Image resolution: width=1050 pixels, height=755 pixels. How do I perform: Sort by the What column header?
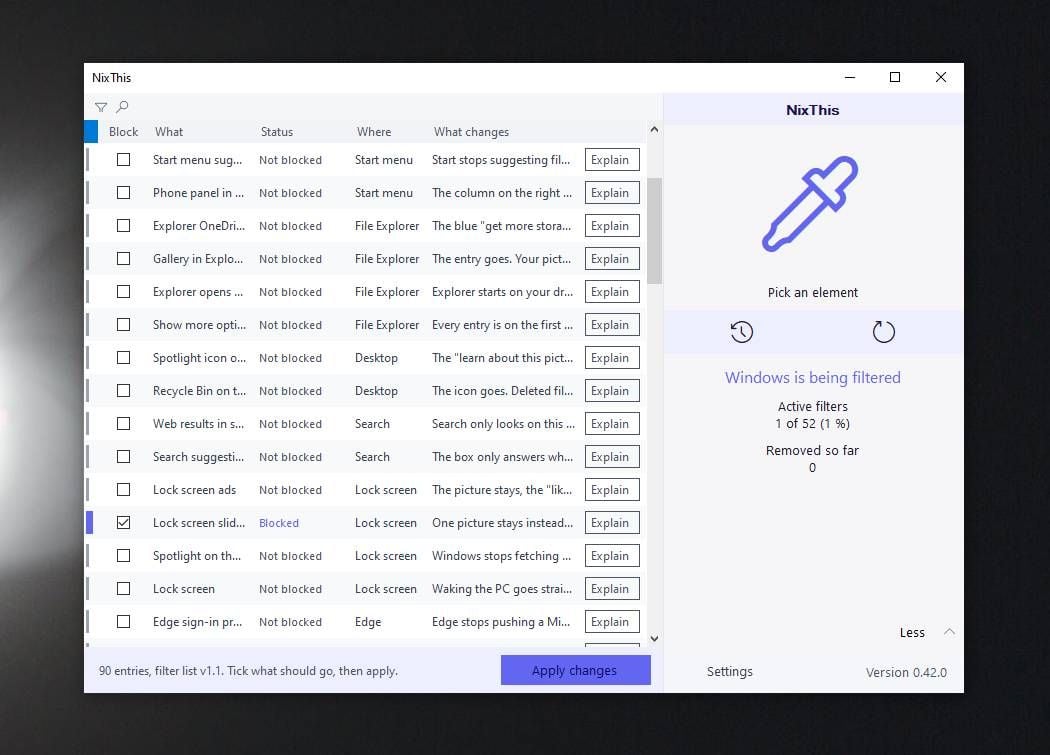[x=169, y=132]
